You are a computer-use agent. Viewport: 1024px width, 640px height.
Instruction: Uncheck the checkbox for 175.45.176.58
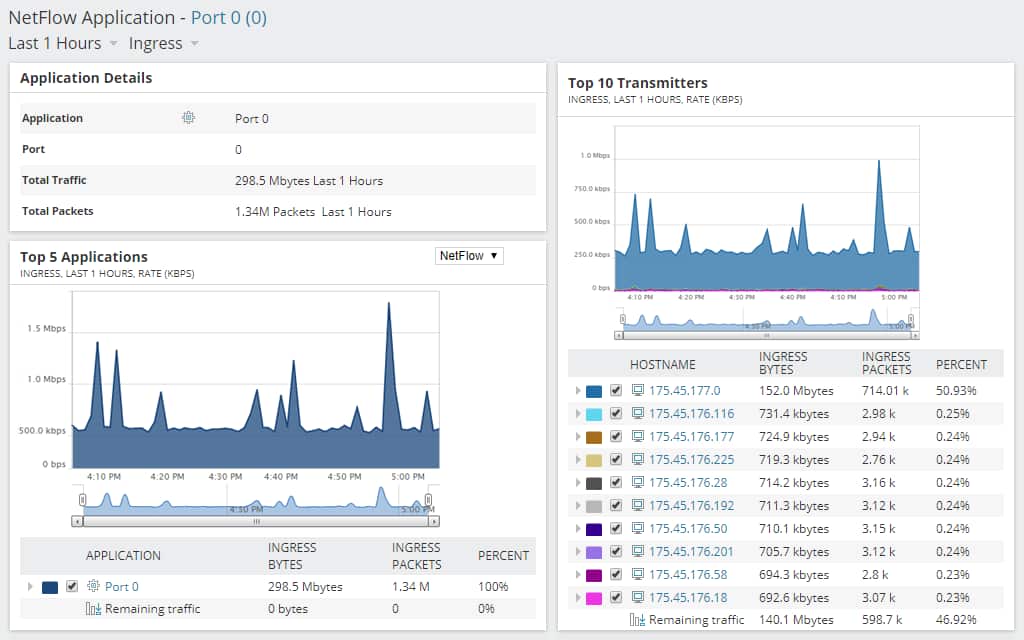tap(617, 574)
